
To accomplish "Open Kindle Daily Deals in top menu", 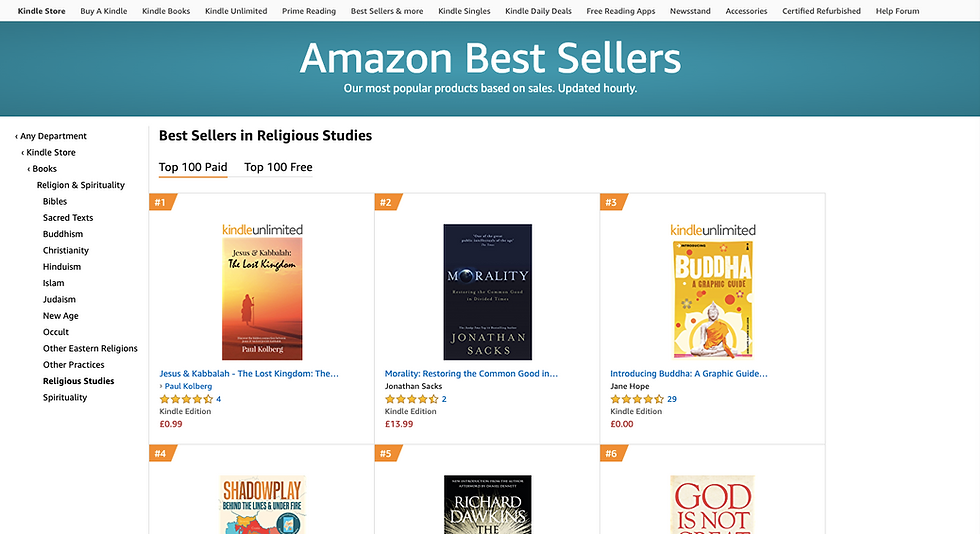I will point(538,11).
